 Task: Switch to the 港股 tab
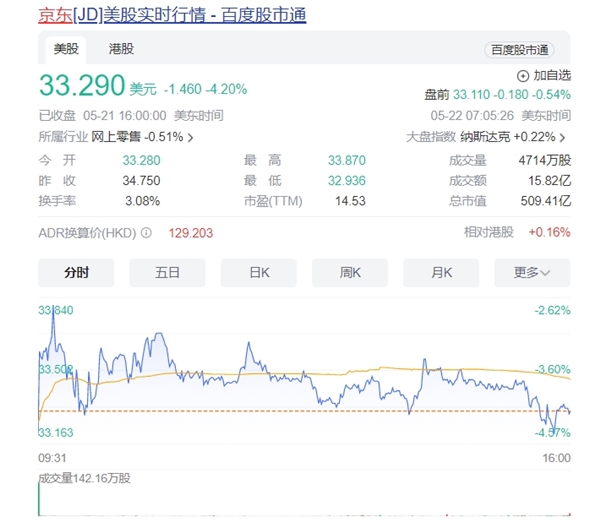coord(121,48)
